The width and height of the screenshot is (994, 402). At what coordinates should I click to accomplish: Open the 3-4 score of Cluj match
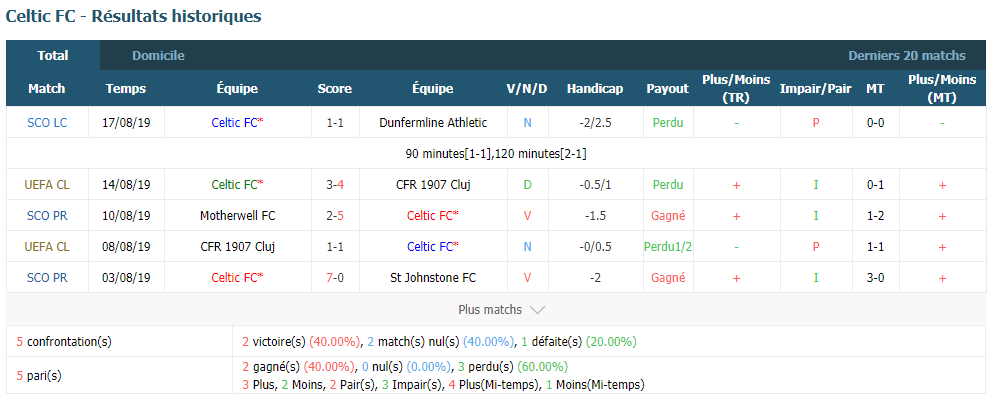pos(335,185)
